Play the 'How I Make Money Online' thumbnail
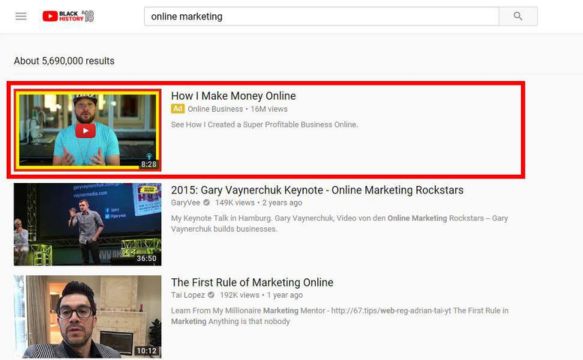583x360 pixels. click(88, 130)
